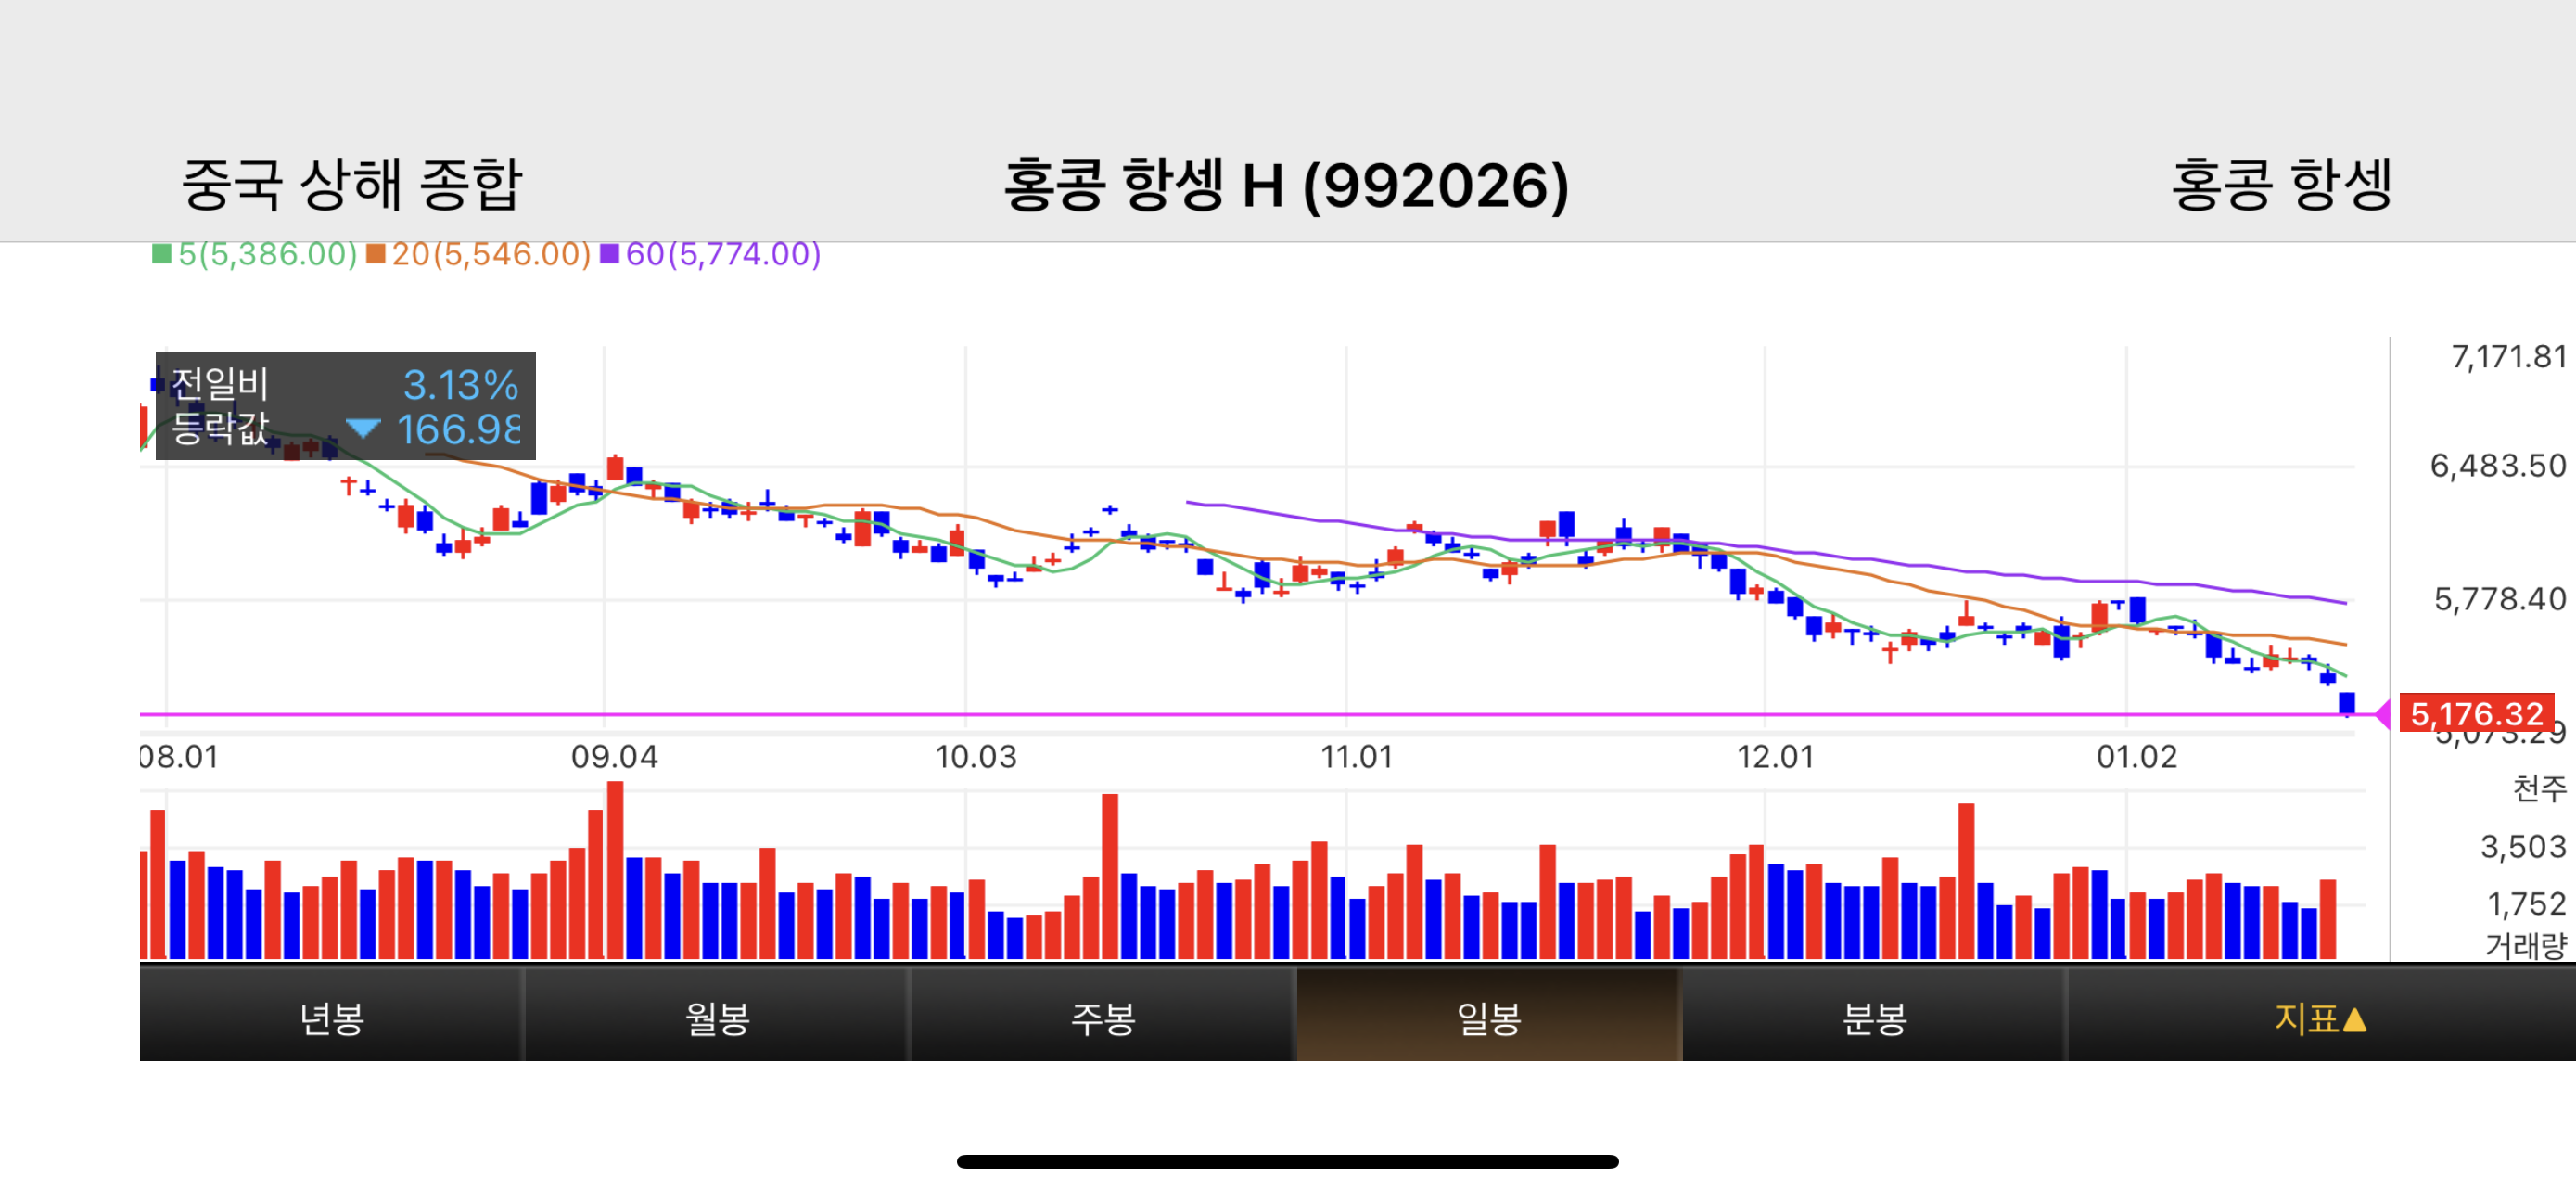
Task: Click the 09.04 date marker on axis
Action: tap(614, 757)
